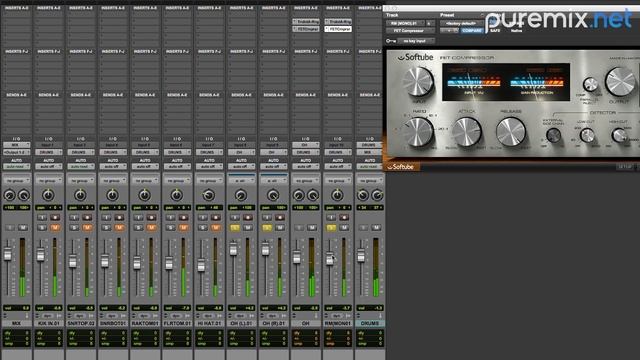This screenshot has width=640, height=360.
Task: Click the Setup button at plugin bottom
Action: point(624,167)
